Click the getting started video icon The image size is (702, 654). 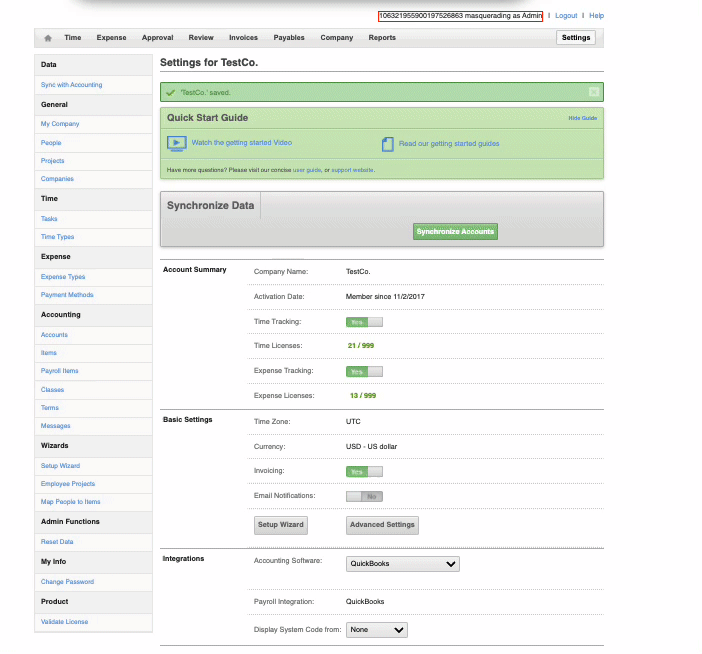[x=176, y=143]
